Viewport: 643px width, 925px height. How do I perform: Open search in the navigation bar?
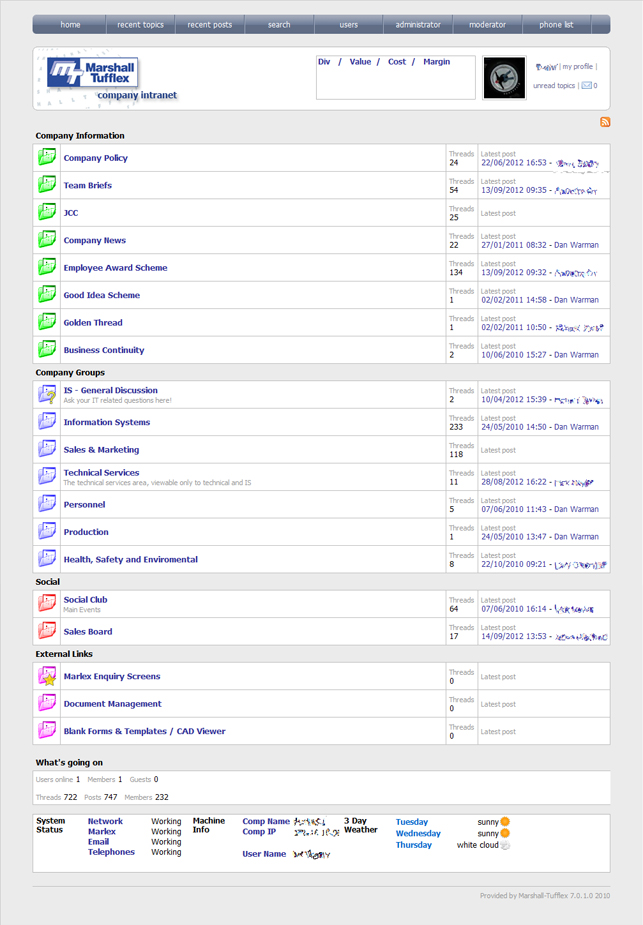[x=279, y=25]
